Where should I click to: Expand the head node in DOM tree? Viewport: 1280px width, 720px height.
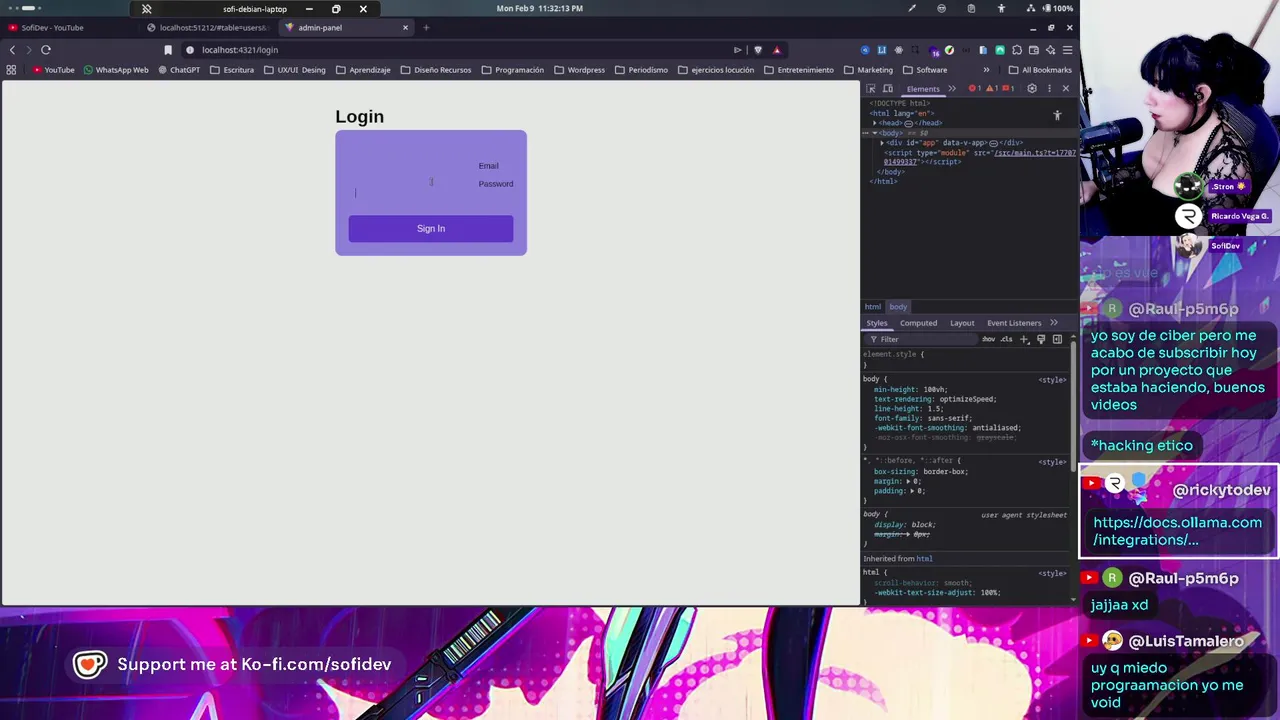click(x=875, y=123)
